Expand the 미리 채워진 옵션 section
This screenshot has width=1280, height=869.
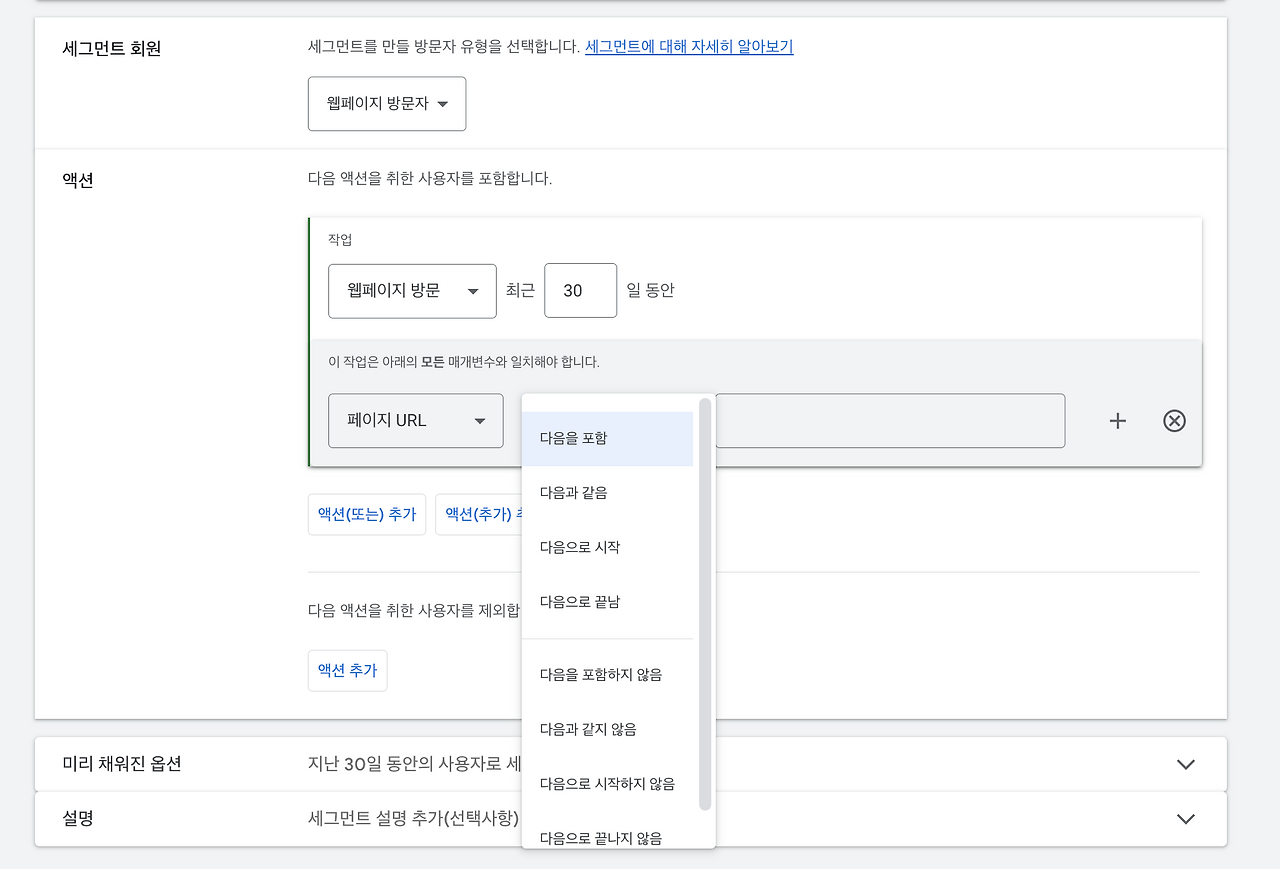(1185, 763)
